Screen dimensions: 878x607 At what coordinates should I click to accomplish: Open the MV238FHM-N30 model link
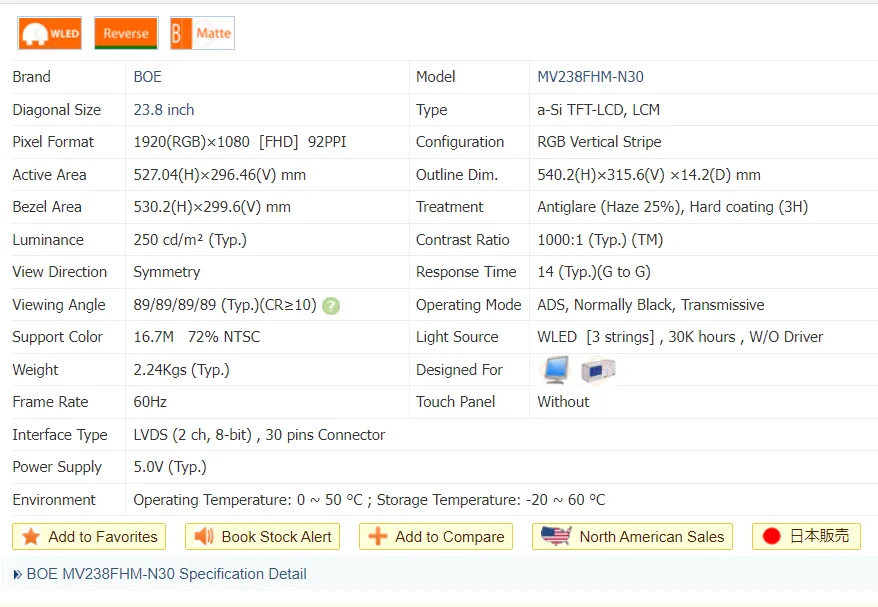click(x=592, y=77)
